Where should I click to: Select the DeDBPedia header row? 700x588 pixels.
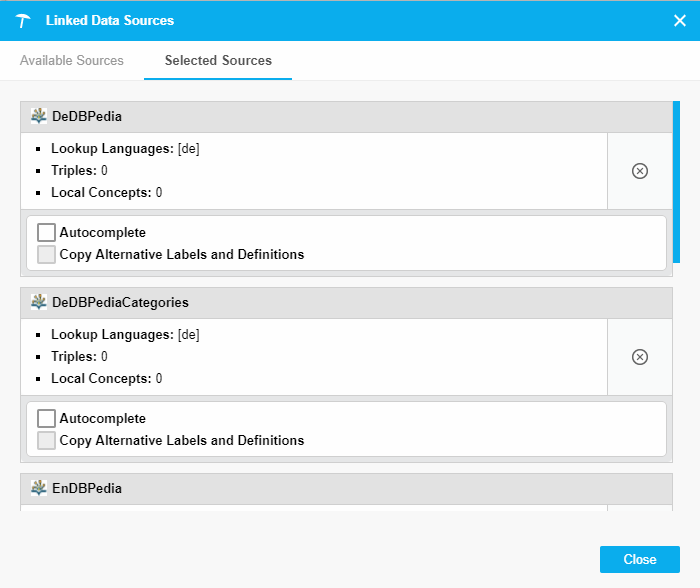[x=340, y=116]
